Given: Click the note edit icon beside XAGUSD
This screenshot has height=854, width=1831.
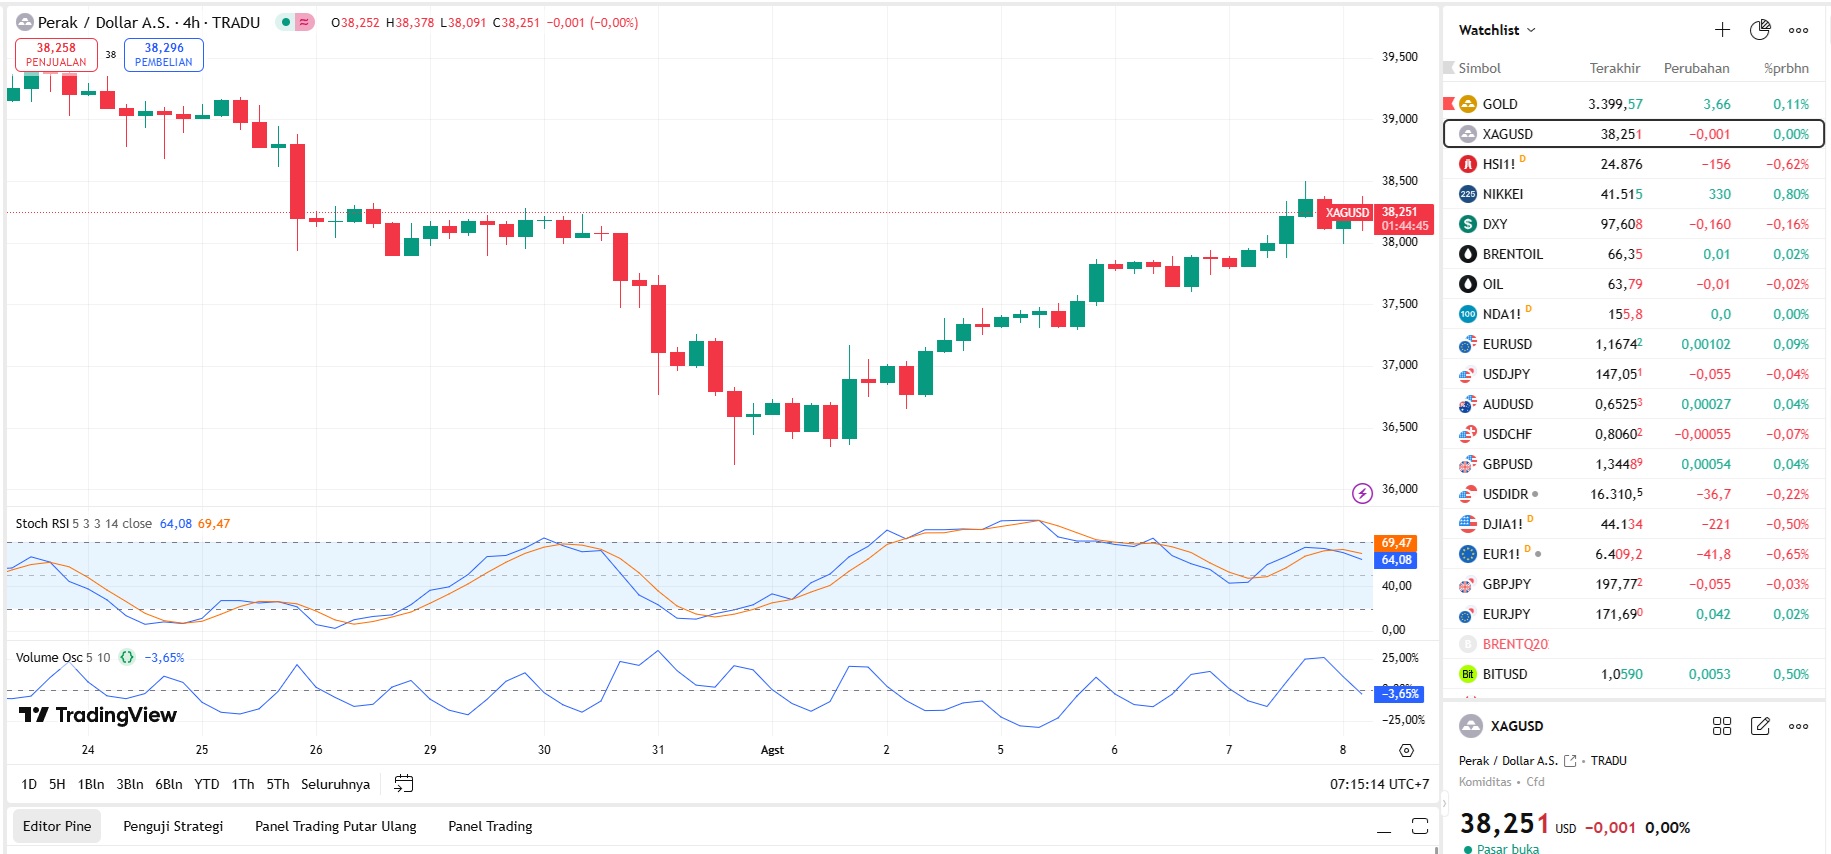Looking at the screenshot, I should [1760, 726].
